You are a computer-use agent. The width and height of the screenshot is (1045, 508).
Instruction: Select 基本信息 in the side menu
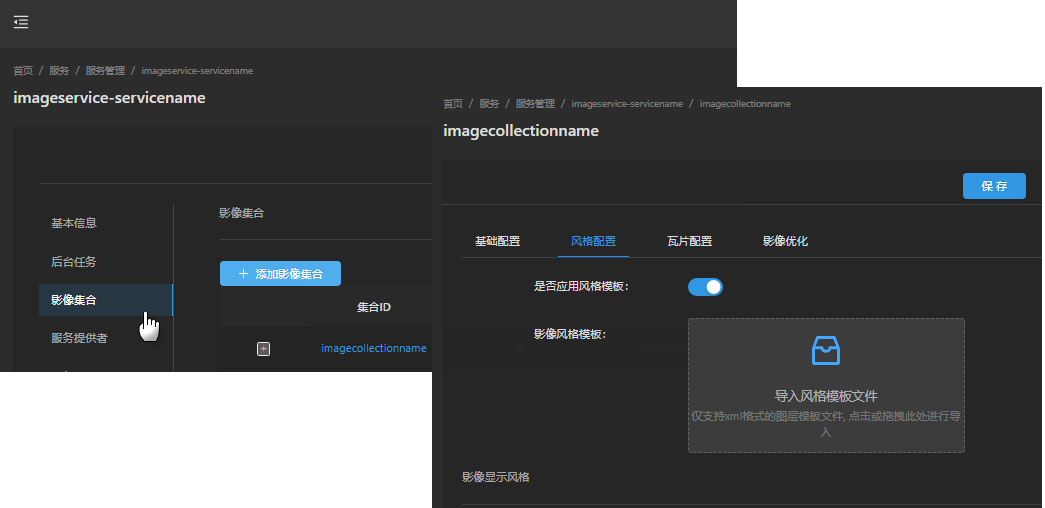coord(74,223)
